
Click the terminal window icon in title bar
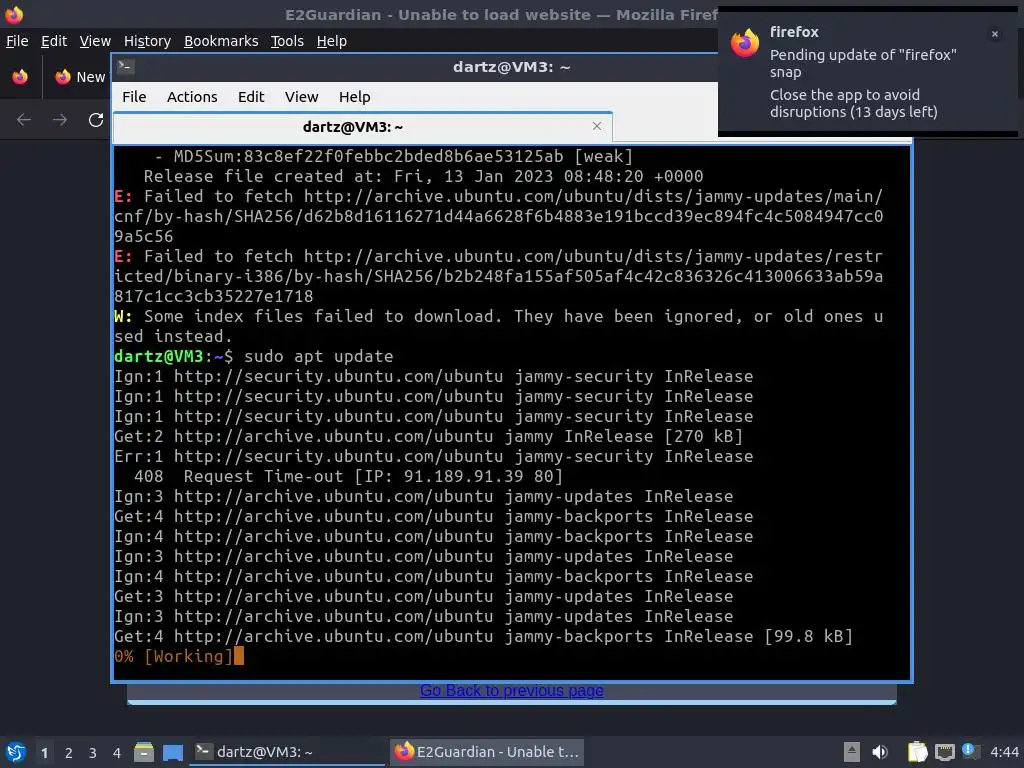(x=126, y=67)
